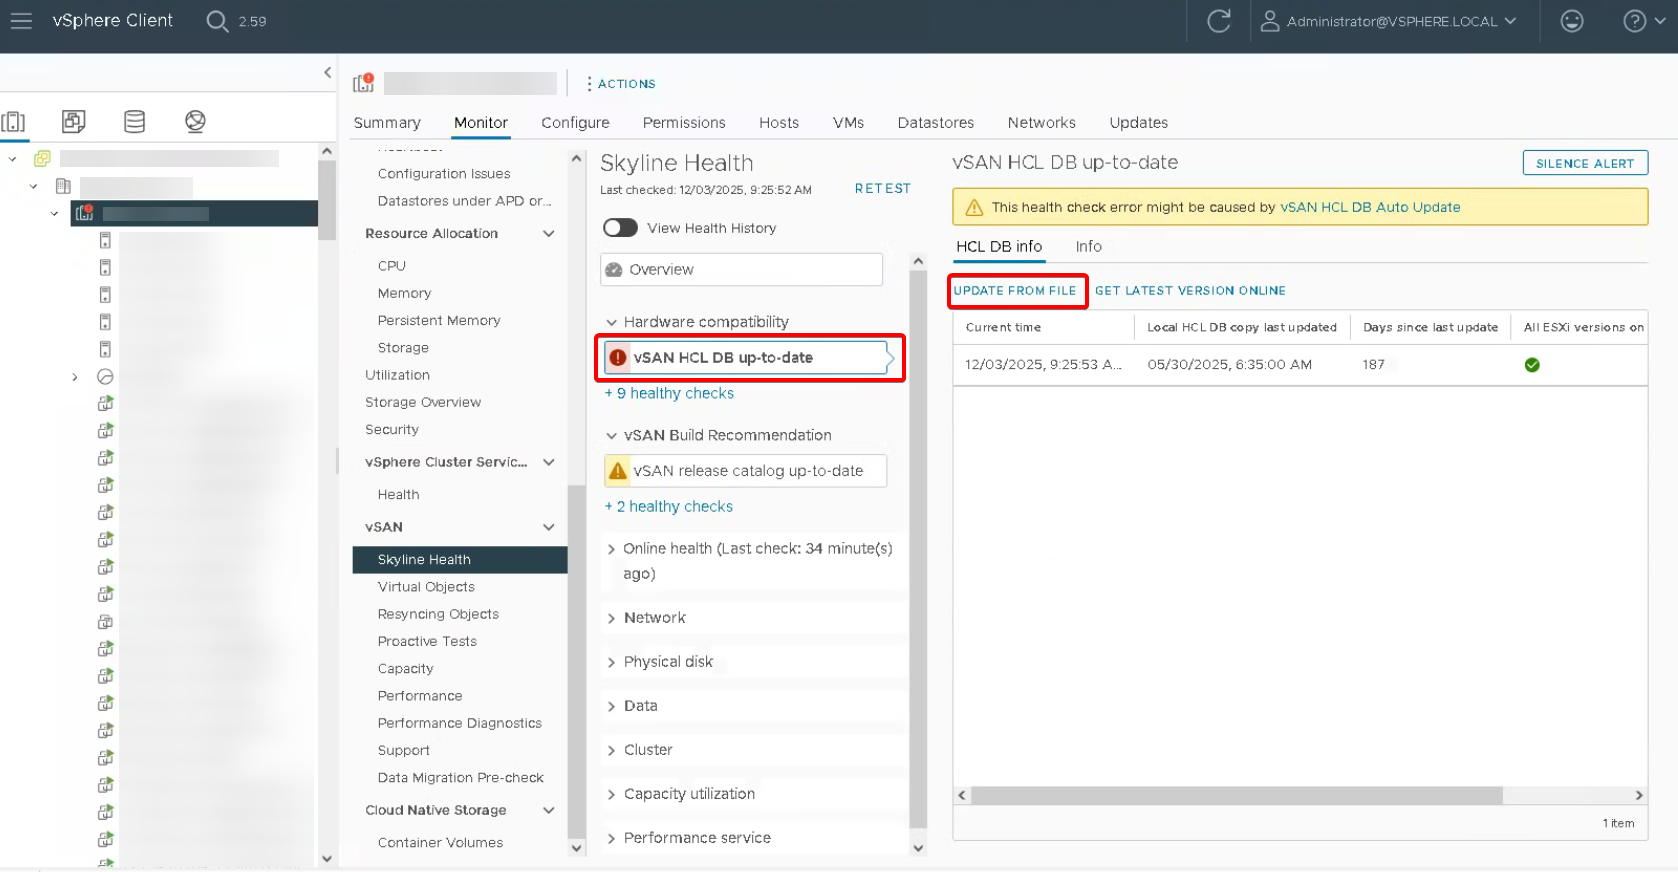Viewport: 1678px width, 872px height.
Task: Toggle View Health History switch
Action: [620, 228]
